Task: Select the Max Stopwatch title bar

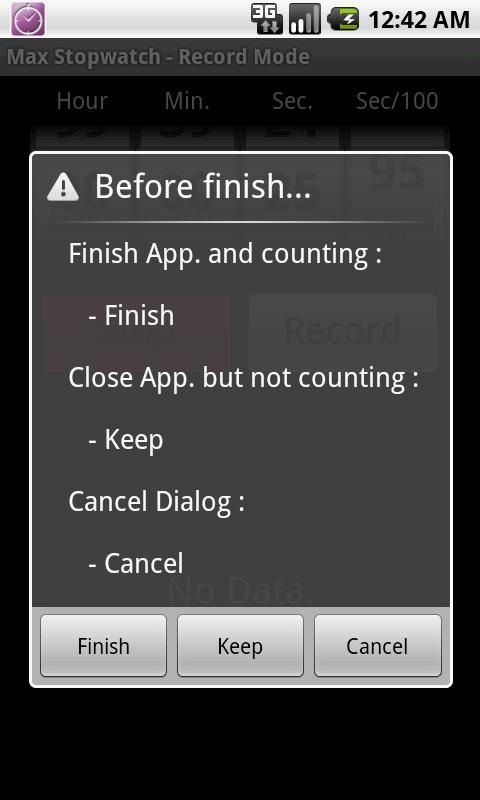Action: (240, 57)
